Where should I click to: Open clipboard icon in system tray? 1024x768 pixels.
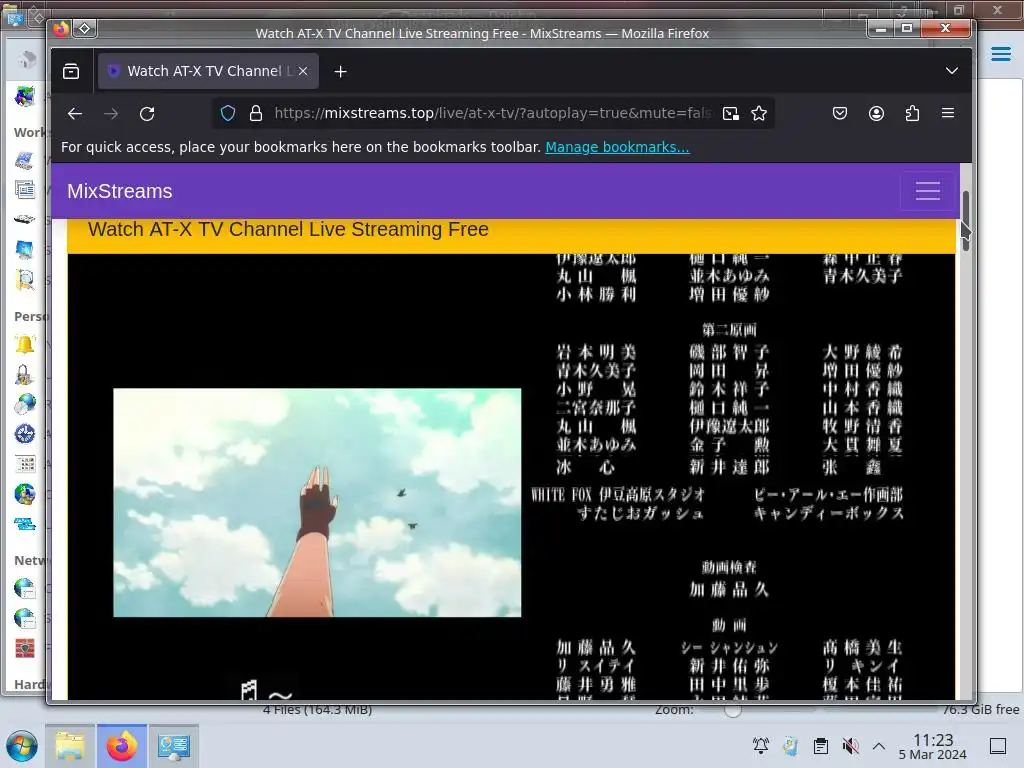(x=821, y=746)
